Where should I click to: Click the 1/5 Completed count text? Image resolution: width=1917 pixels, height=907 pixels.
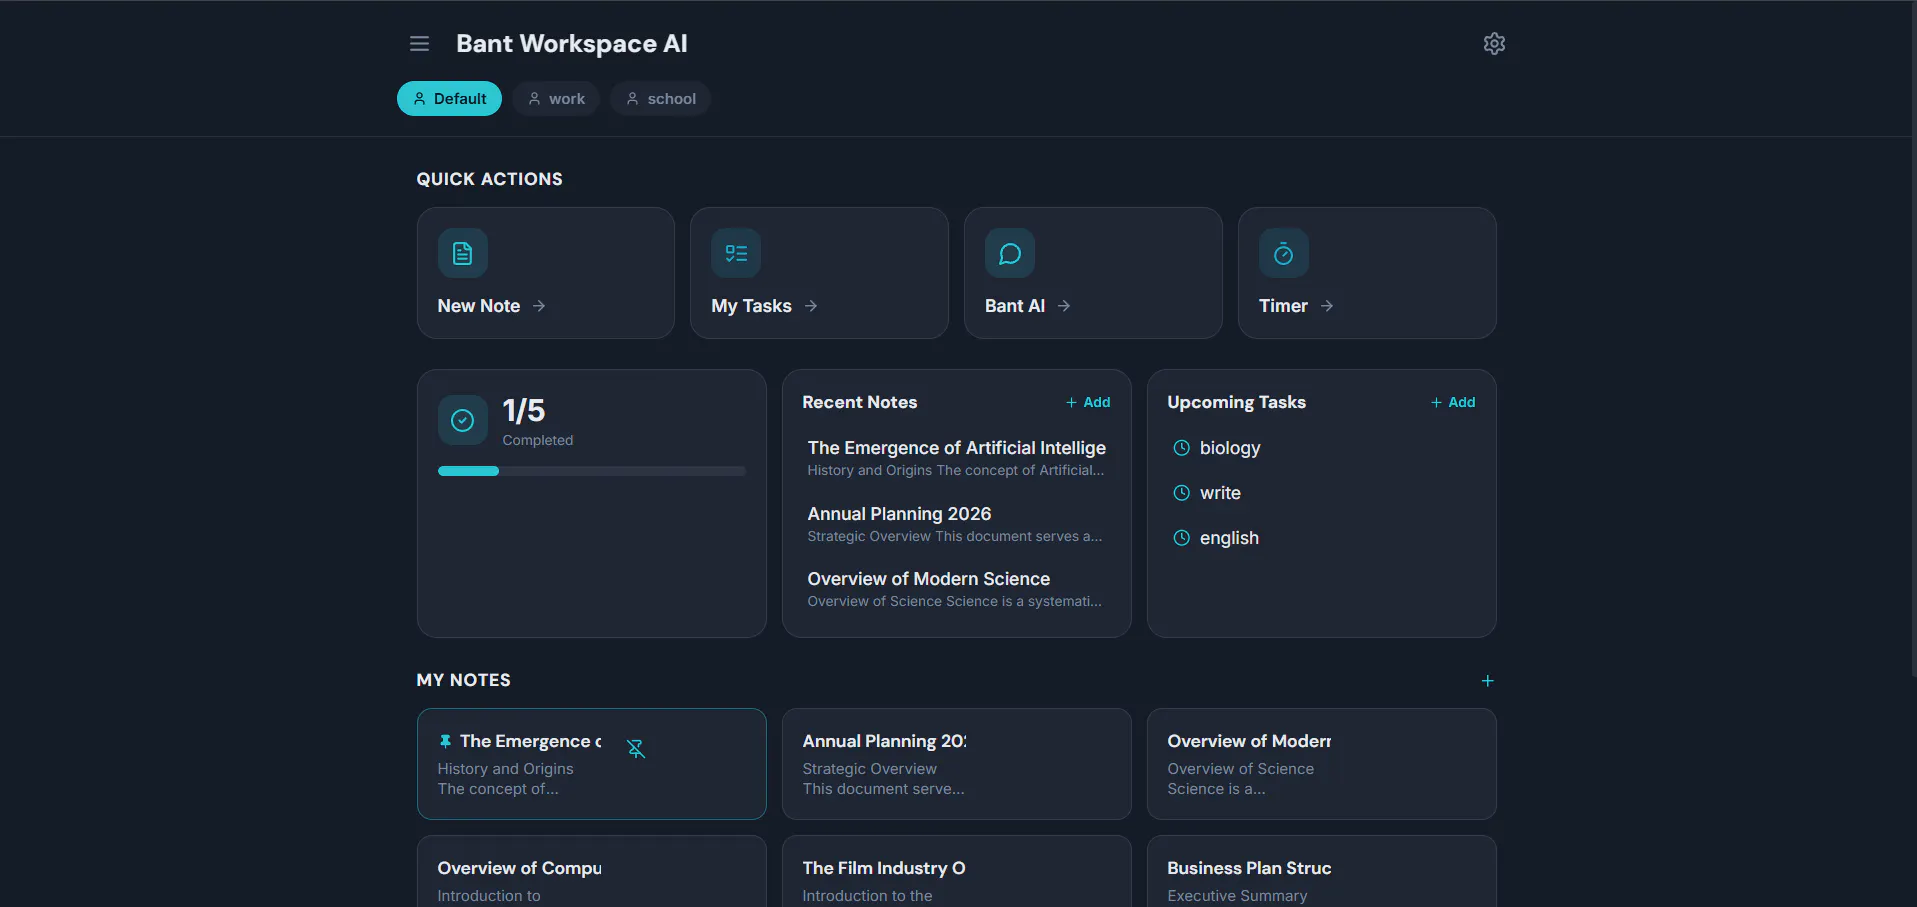tap(538, 422)
